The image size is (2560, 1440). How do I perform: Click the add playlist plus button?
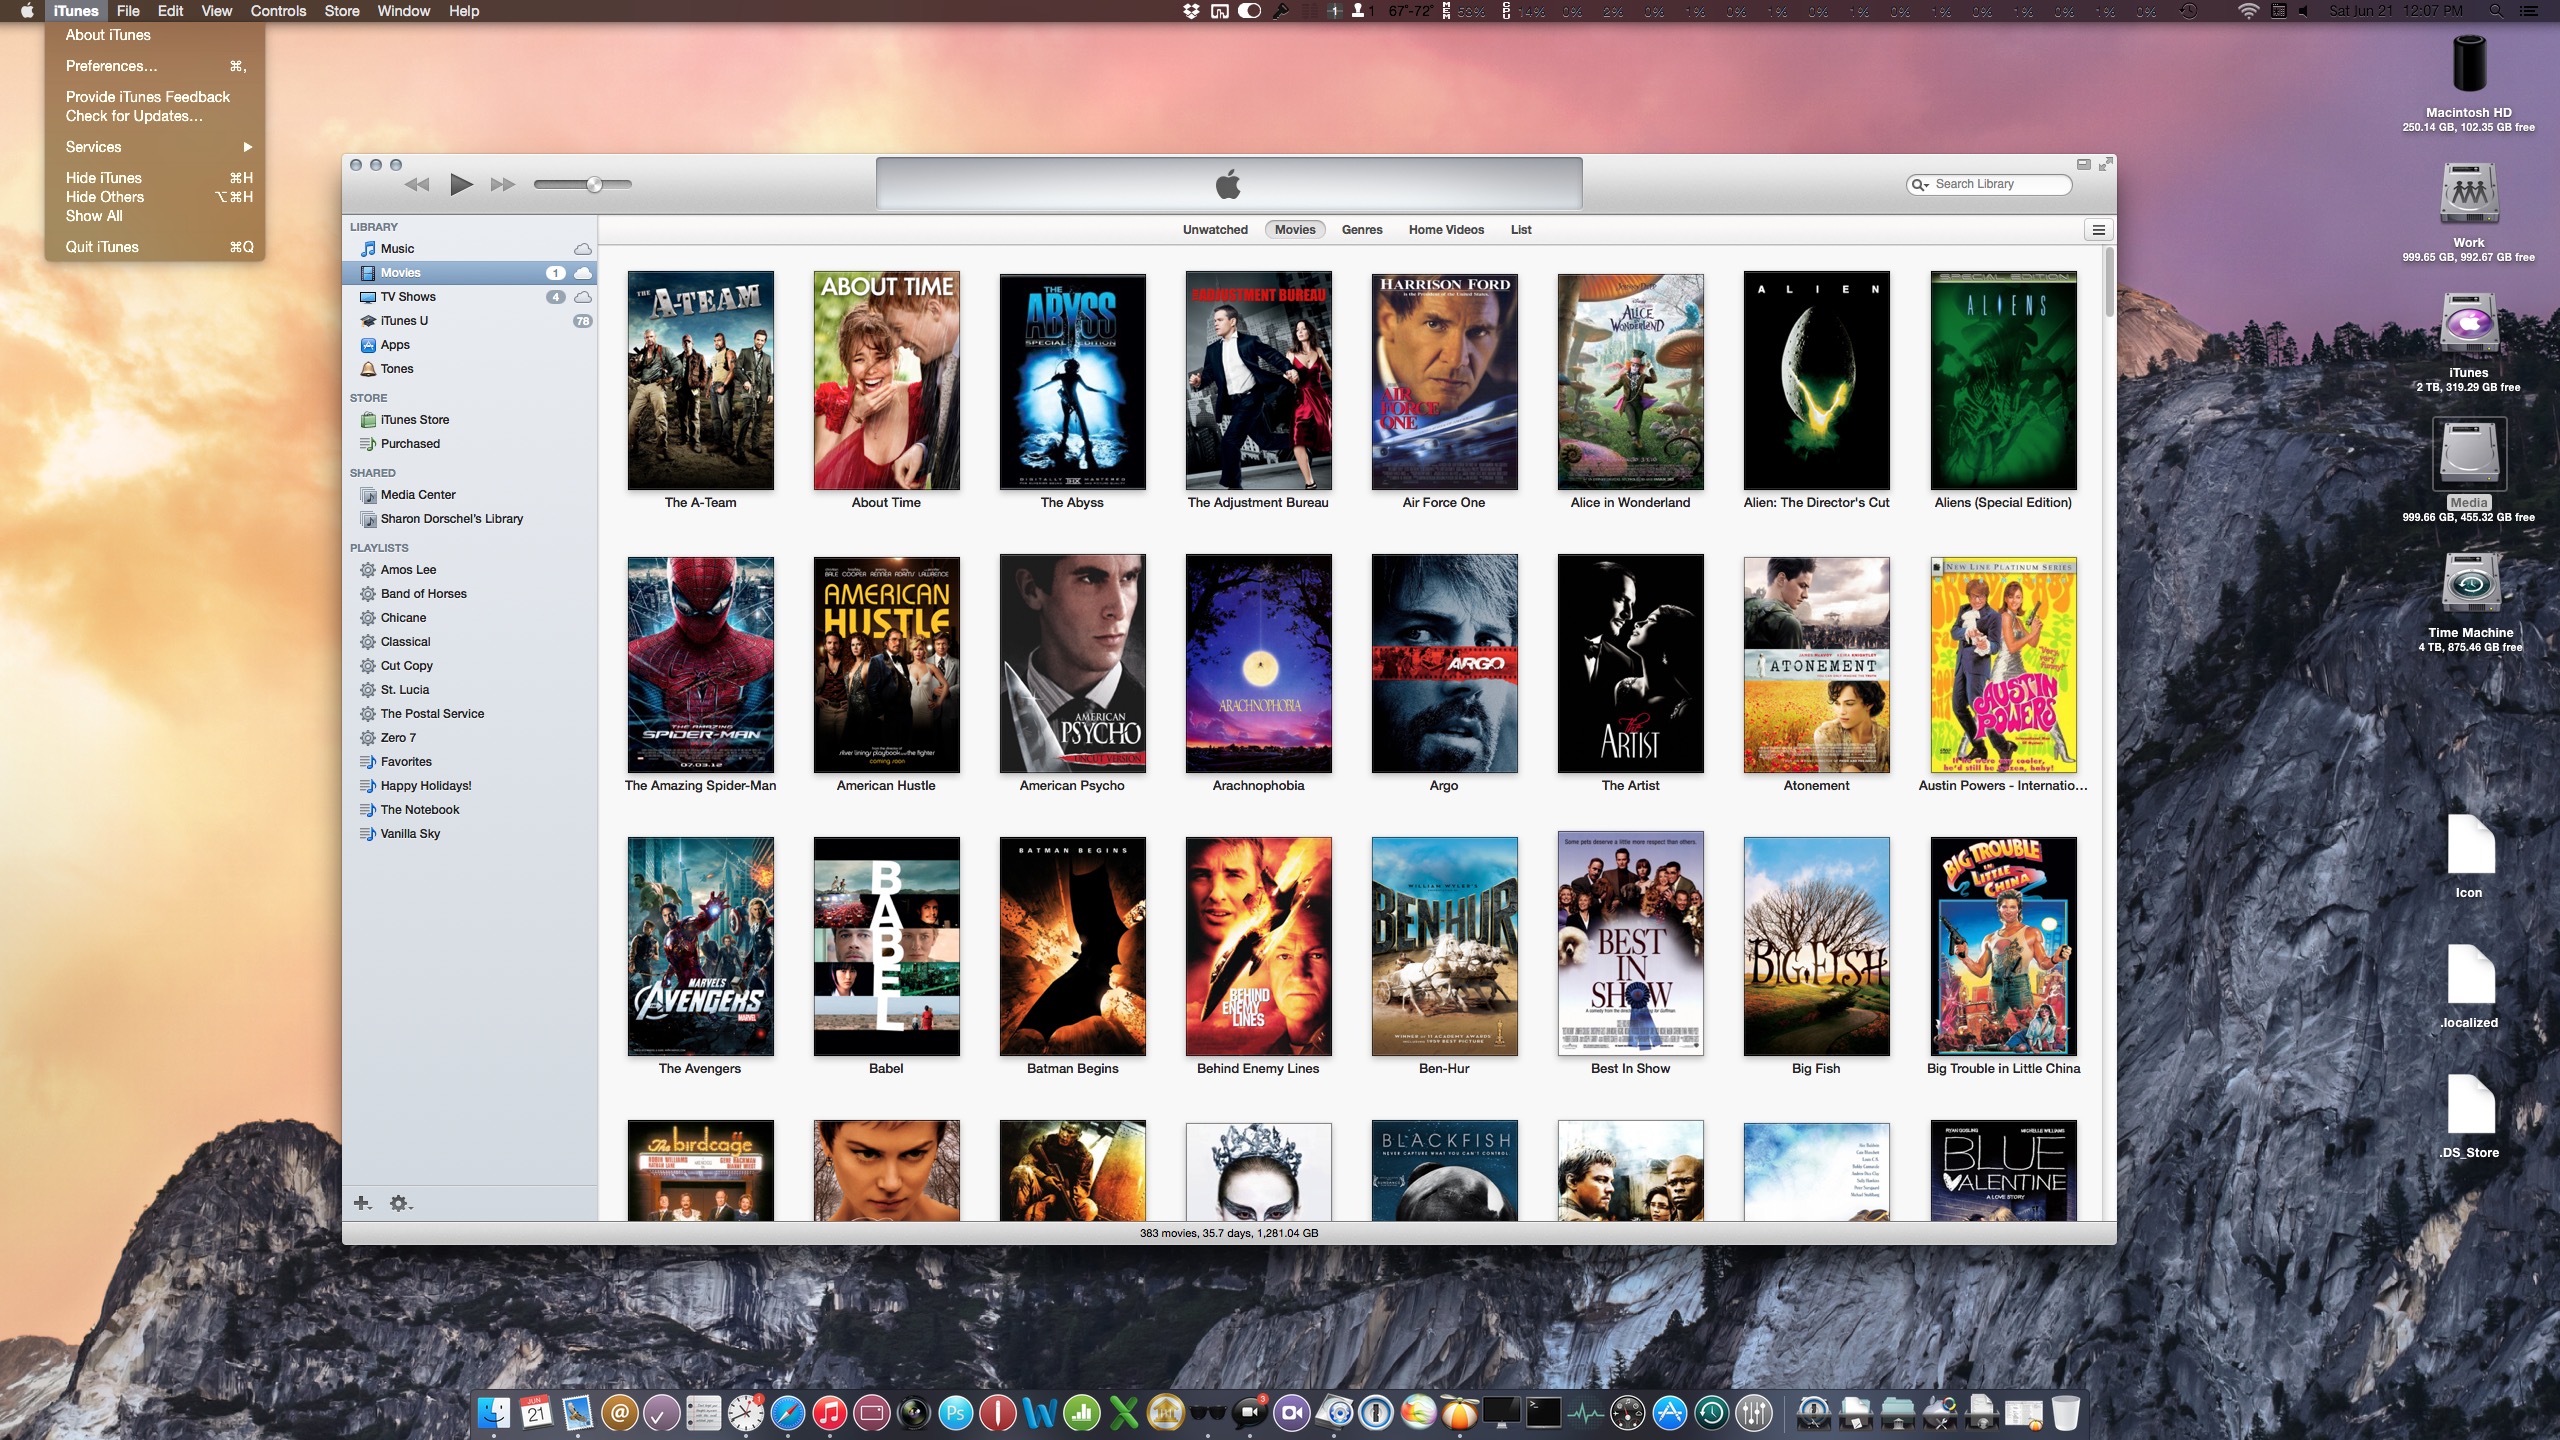pyautogui.click(x=363, y=1203)
